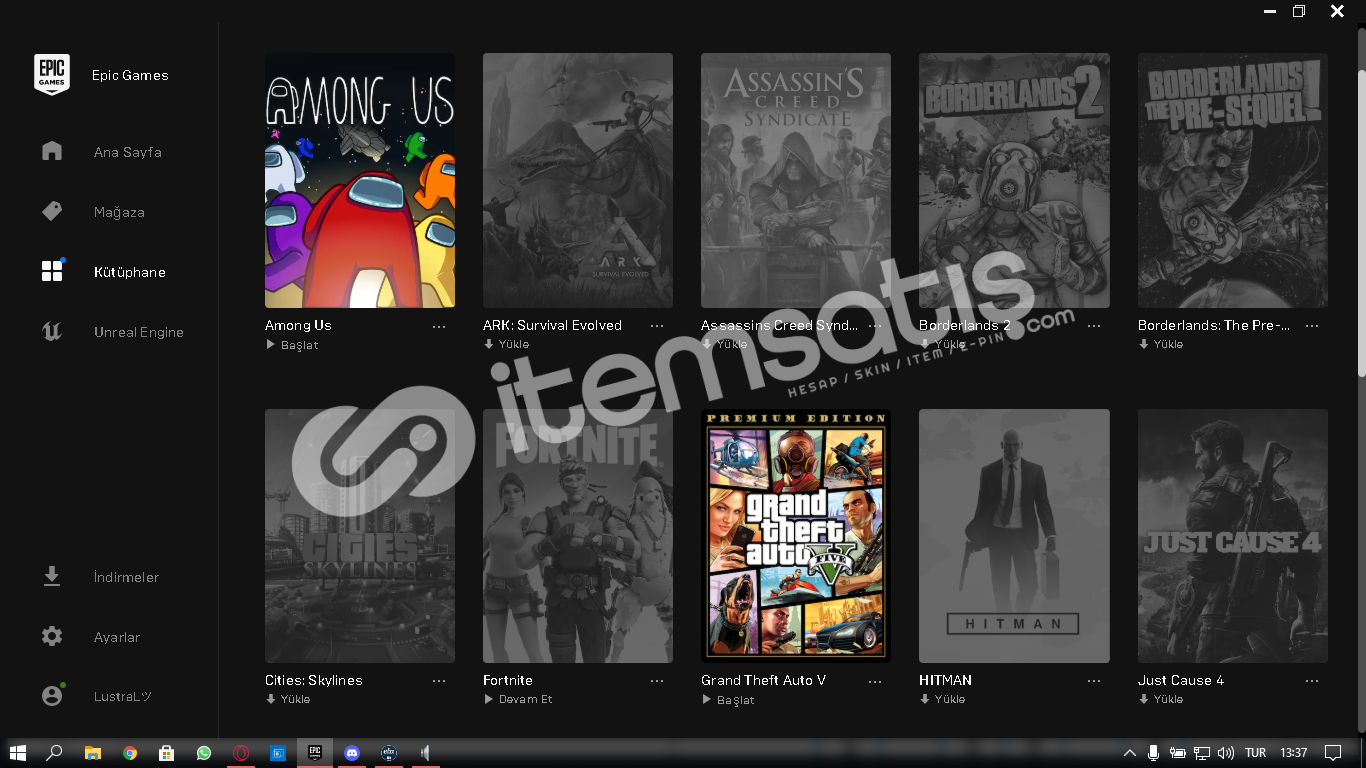Image resolution: width=1366 pixels, height=768 pixels.
Task: Click the Unreal Engine logo icon
Action: point(52,331)
